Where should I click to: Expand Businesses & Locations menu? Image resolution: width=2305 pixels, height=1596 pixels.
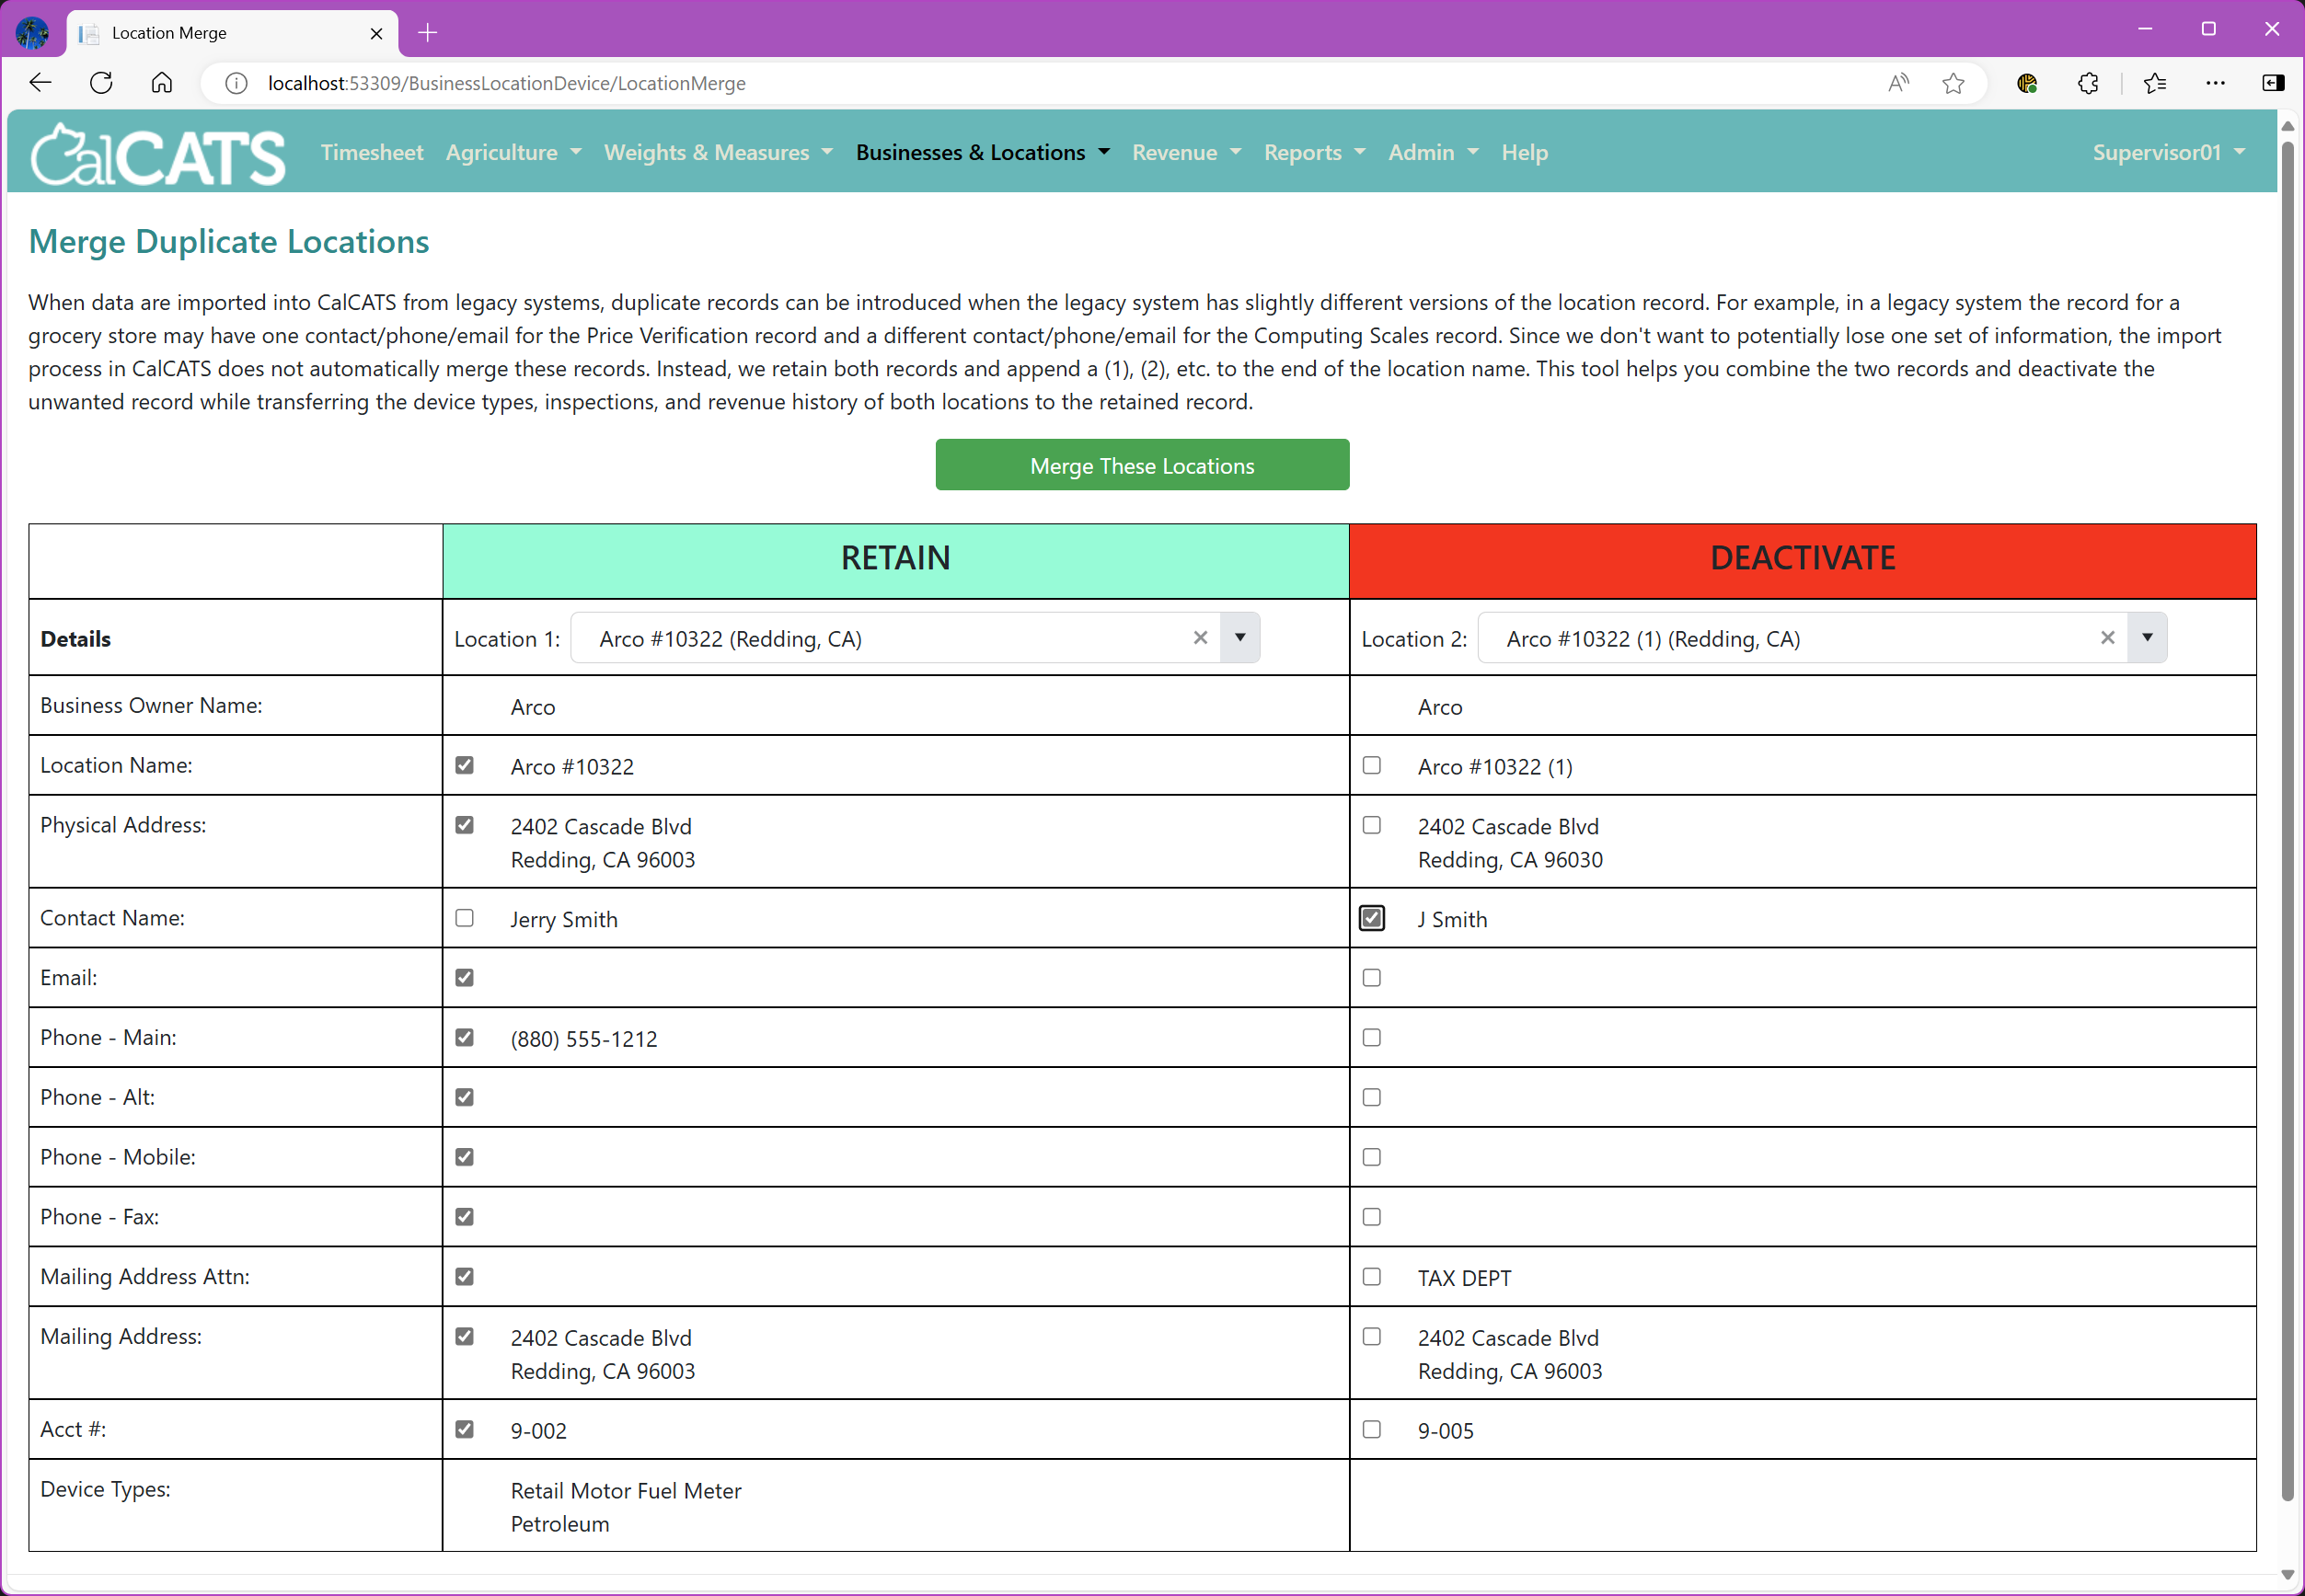click(983, 153)
